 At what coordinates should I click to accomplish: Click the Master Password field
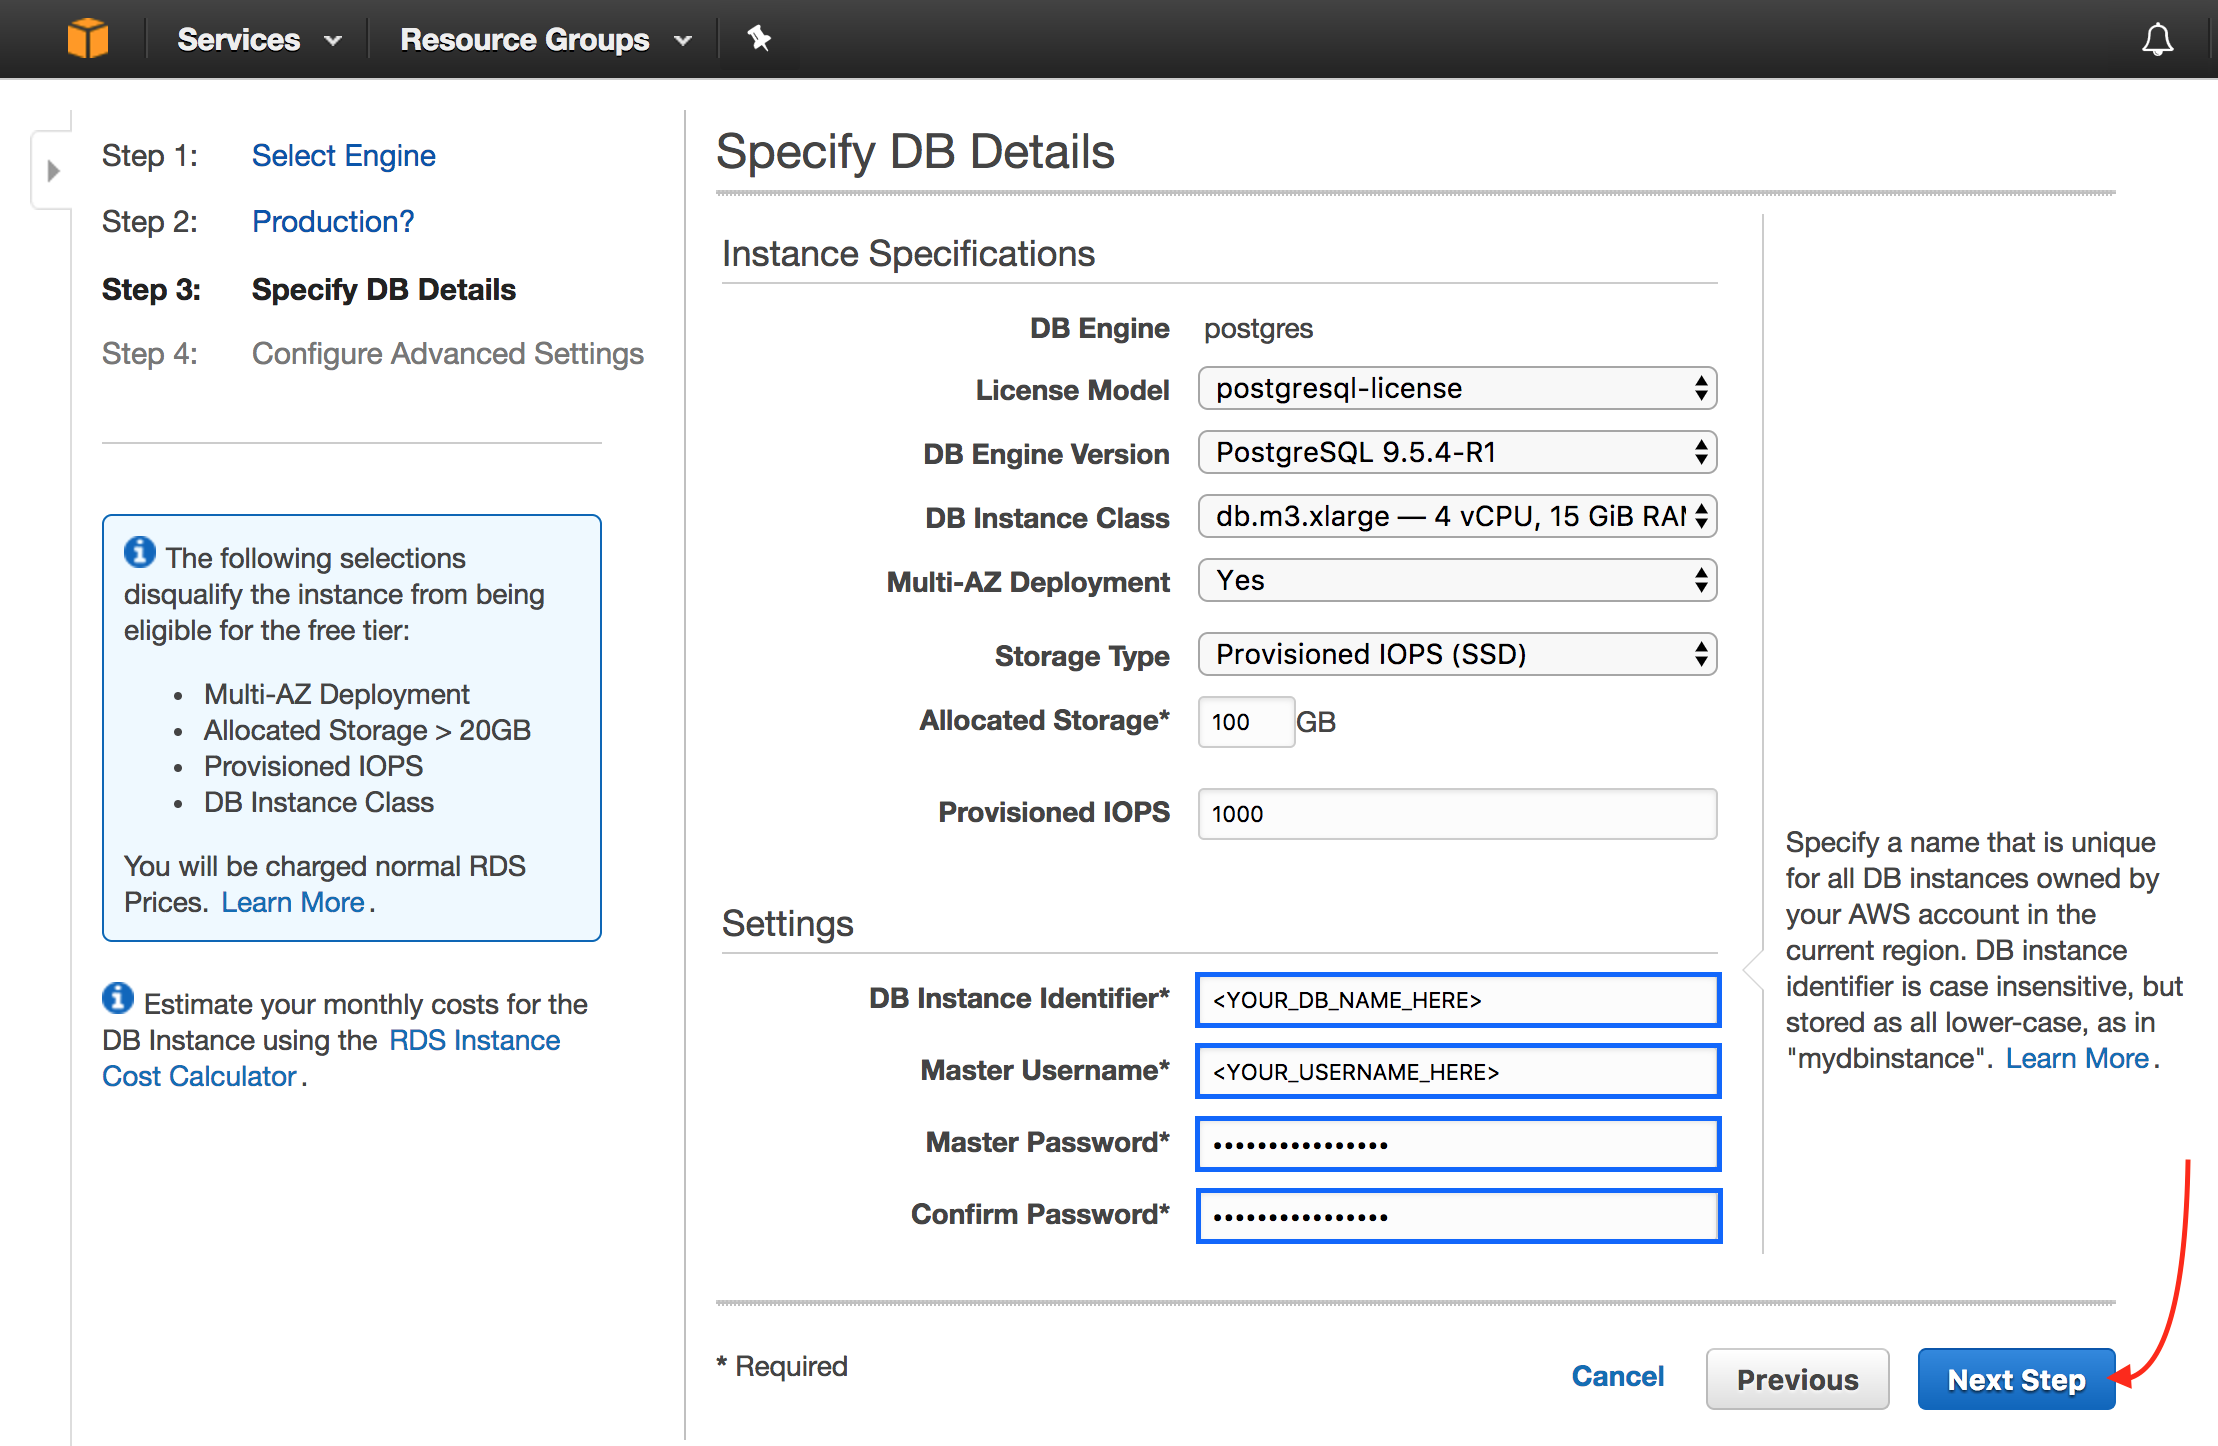(x=1458, y=1144)
